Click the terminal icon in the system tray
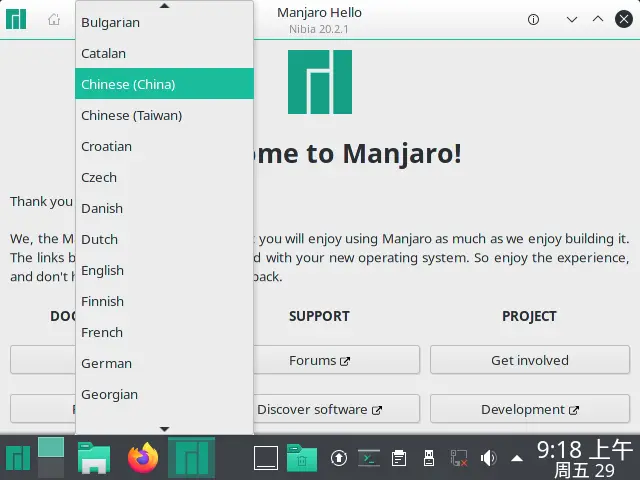 [369, 459]
